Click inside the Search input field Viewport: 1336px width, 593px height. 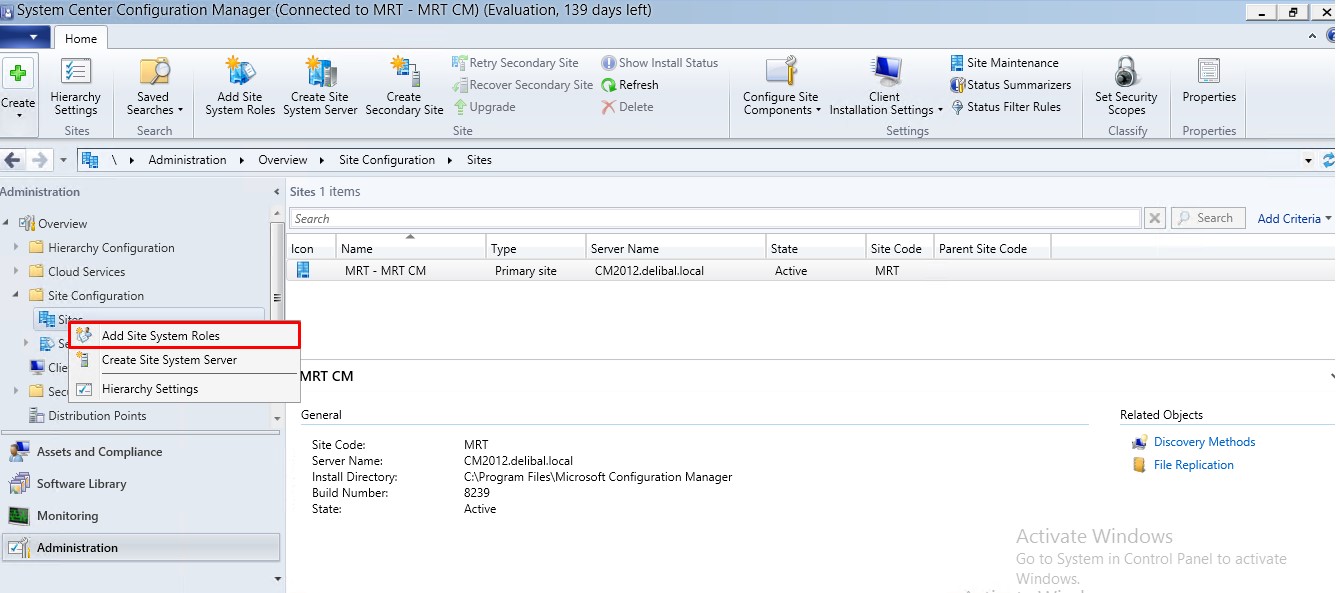pyautogui.click(x=714, y=219)
